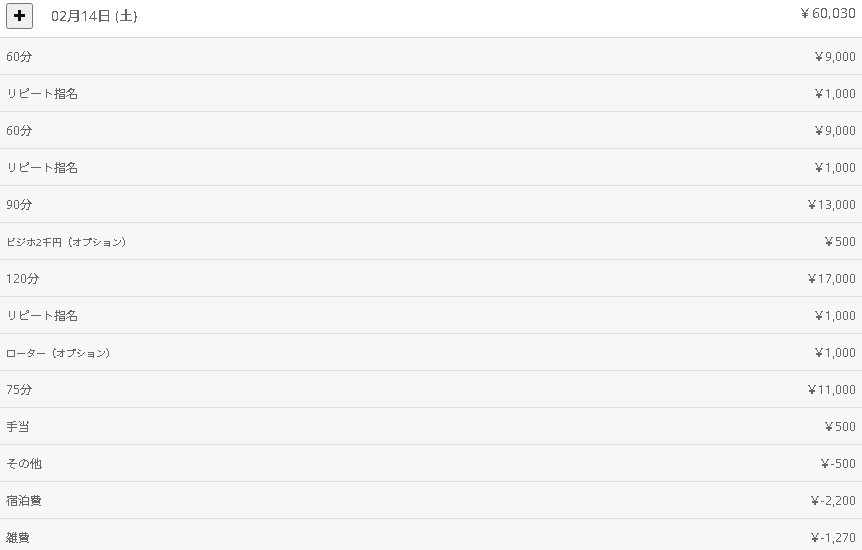Click the 宿泊費 row label
This screenshot has height=550, width=862.
point(24,501)
